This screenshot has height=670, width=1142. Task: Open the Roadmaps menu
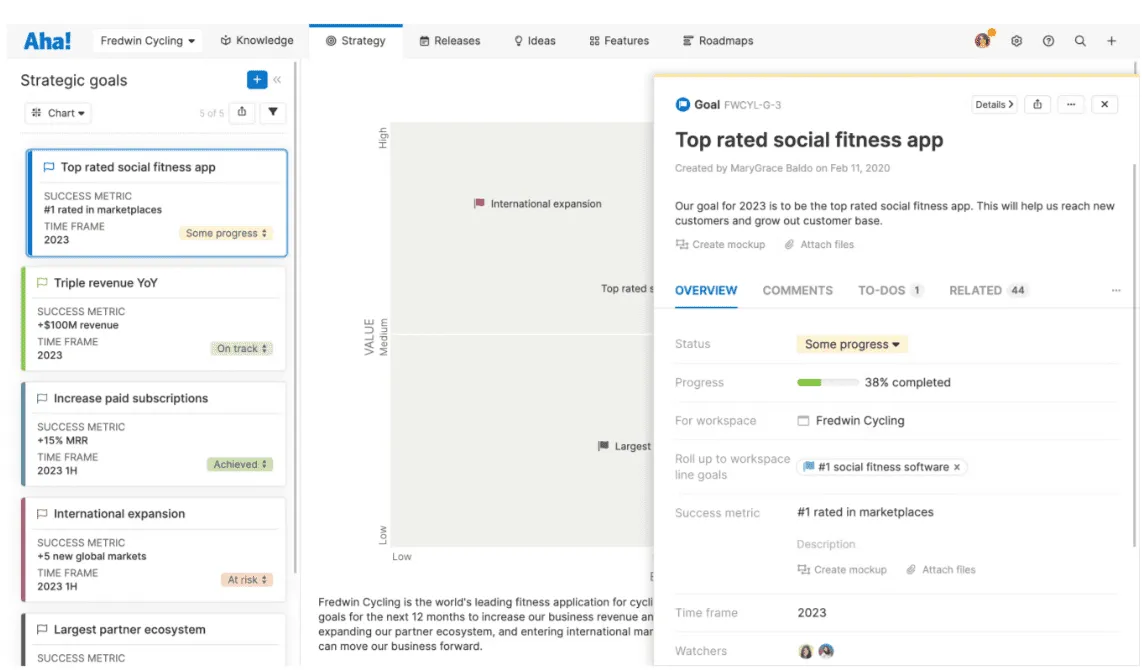[x=718, y=41]
